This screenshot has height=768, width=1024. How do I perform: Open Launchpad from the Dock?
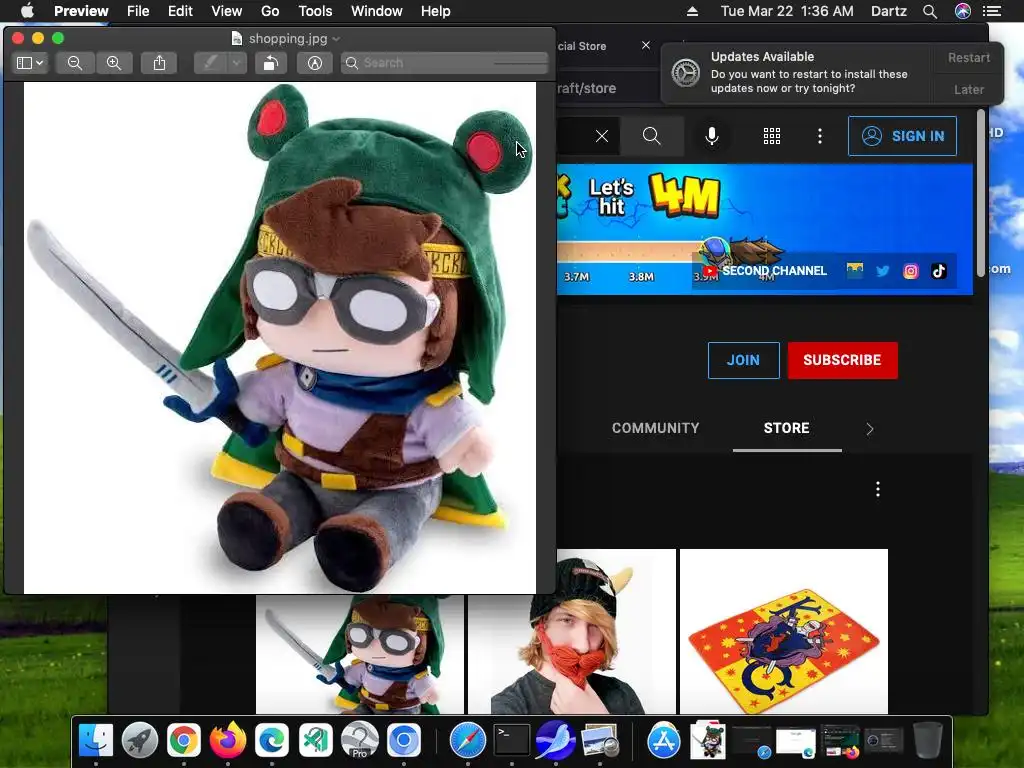(x=140, y=741)
